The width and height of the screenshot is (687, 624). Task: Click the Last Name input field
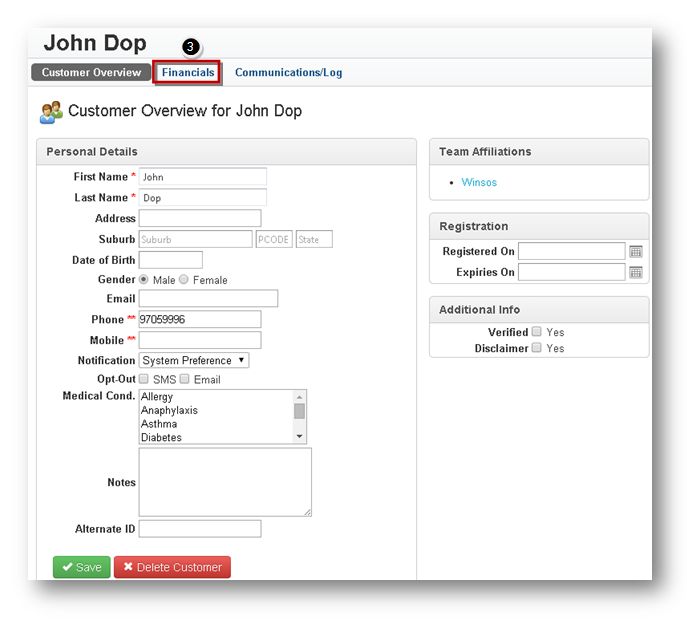click(202, 198)
